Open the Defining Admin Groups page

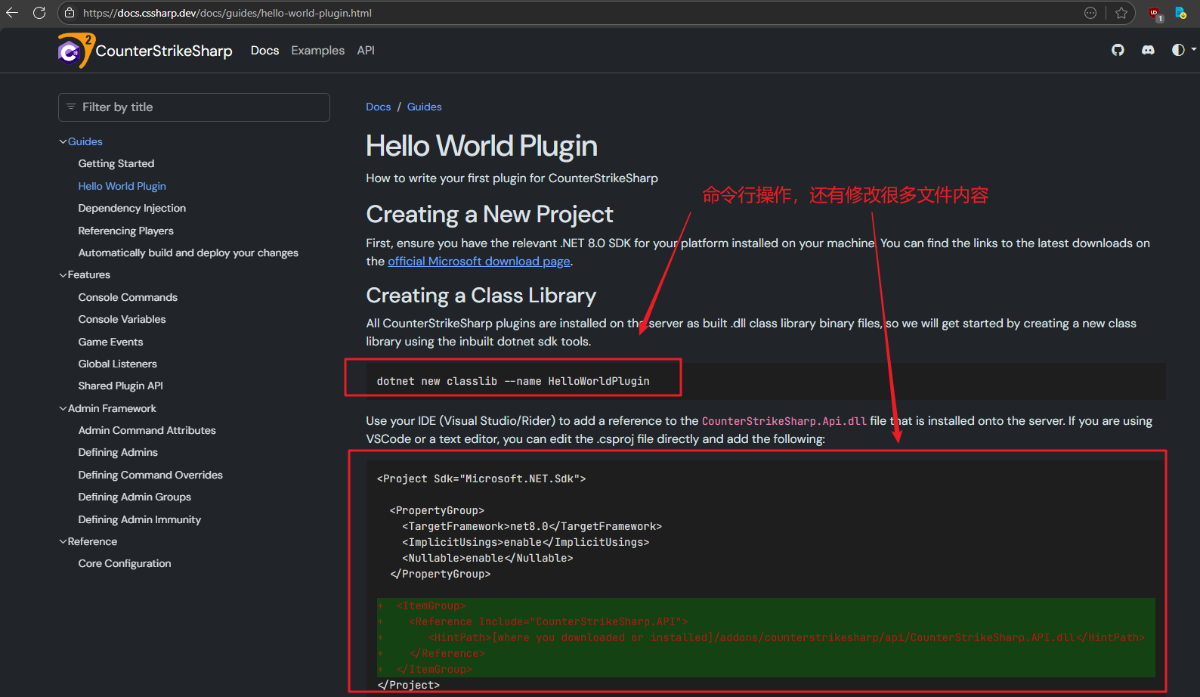tap(135, 497)
